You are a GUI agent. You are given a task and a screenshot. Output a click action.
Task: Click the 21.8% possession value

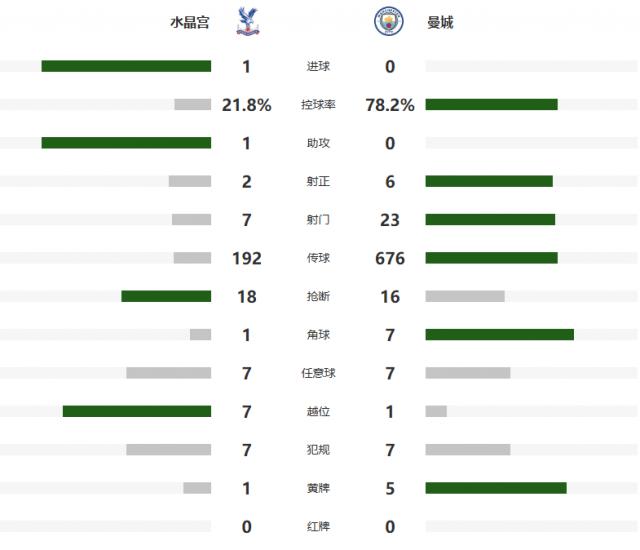click(x=246, y=105)
